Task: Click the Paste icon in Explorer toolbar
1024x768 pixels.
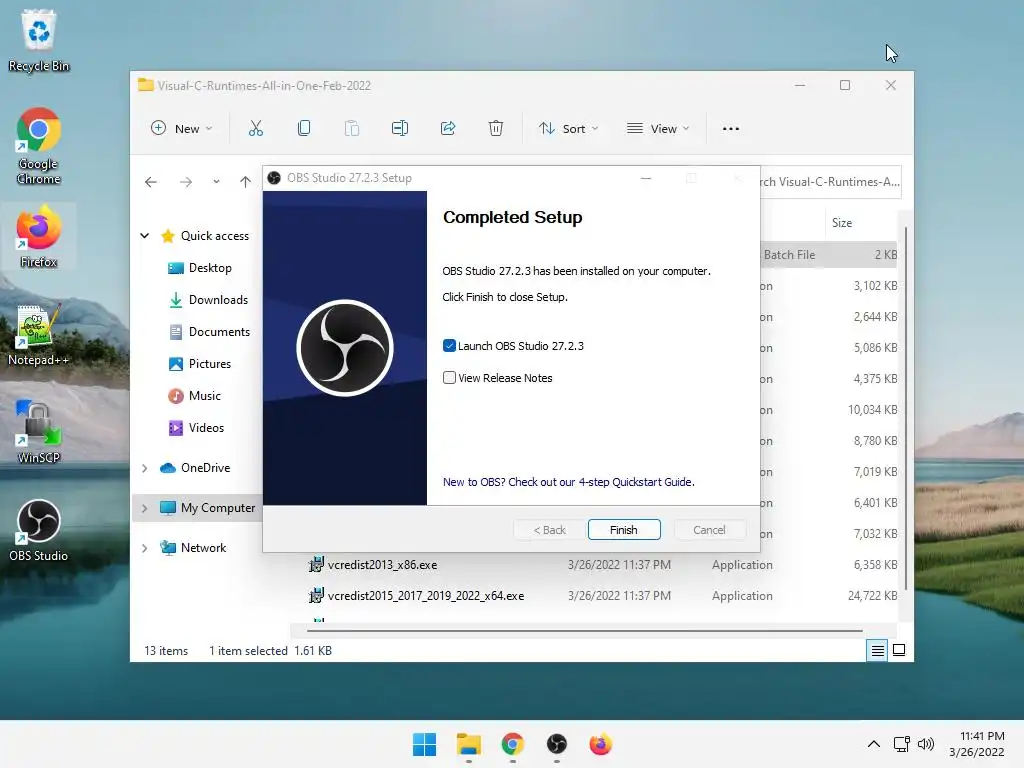Action: (x=352, y=129)
